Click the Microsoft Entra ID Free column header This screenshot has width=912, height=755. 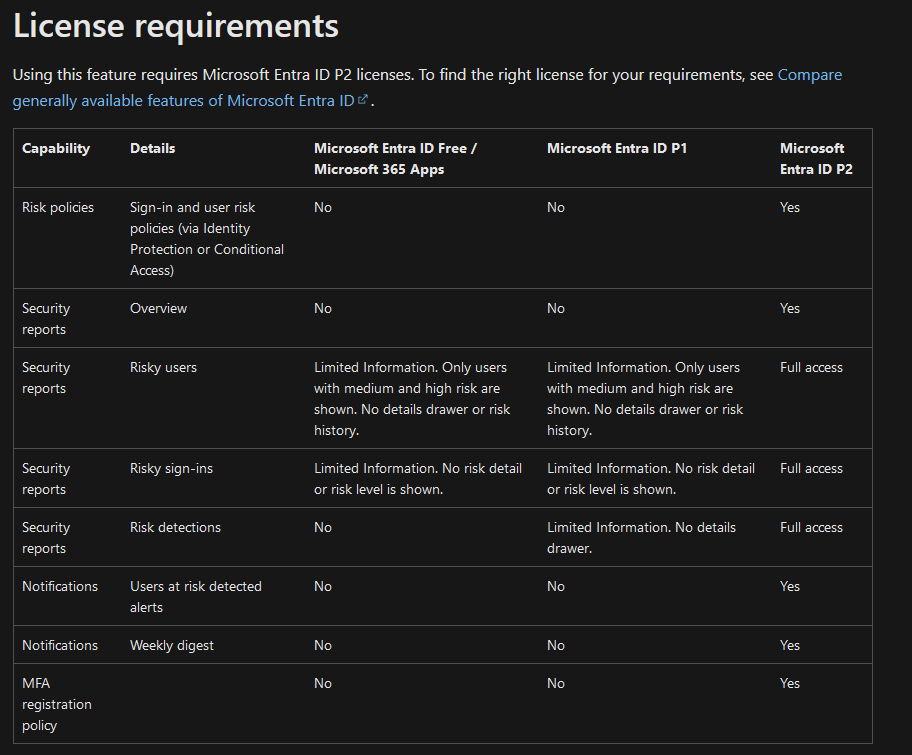[x=395, y=158]
